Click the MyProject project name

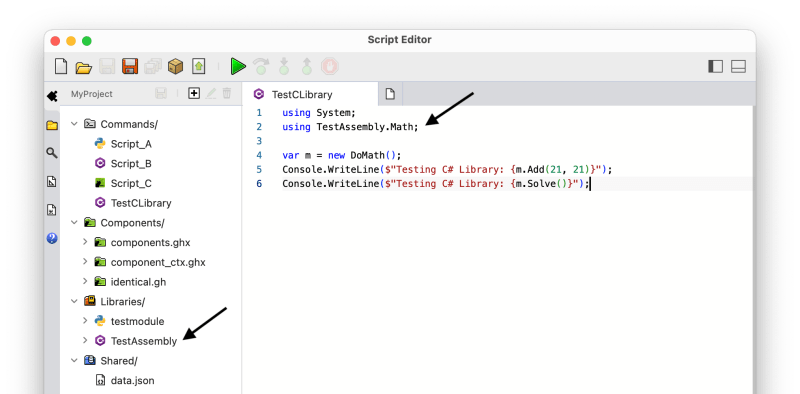[x=92, y=94]
